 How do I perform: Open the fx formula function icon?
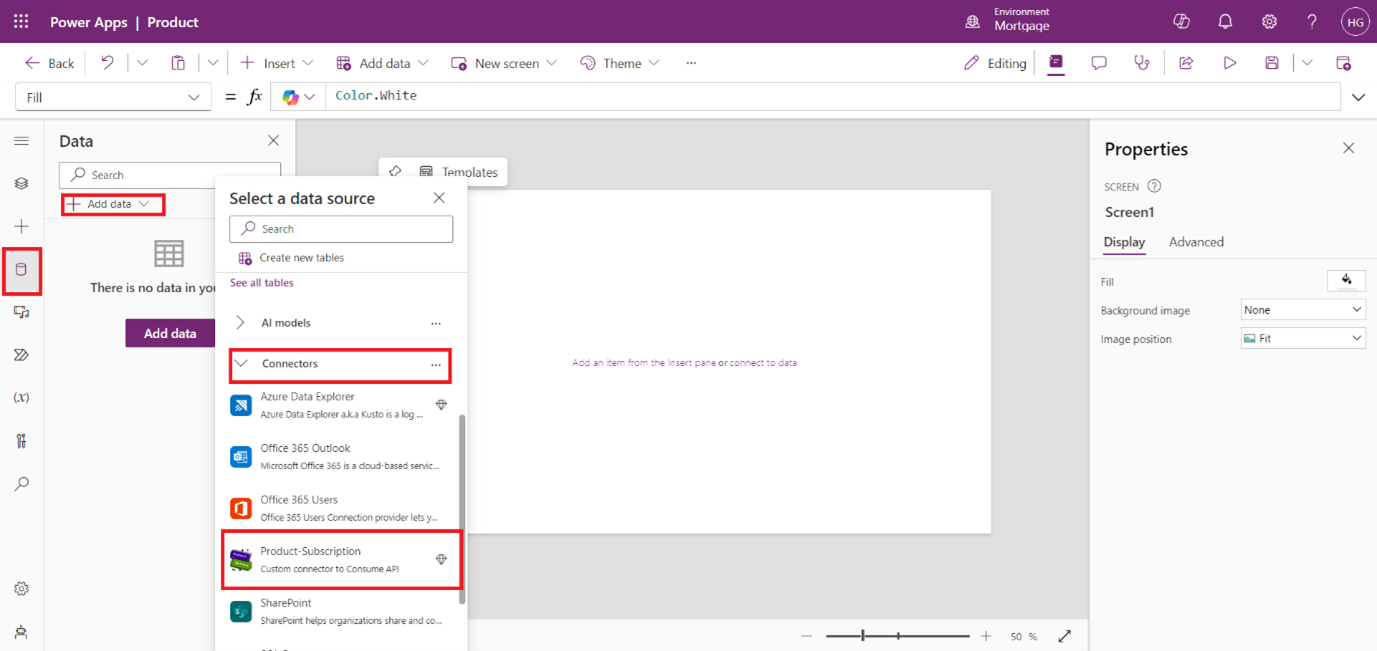point(252,96)
